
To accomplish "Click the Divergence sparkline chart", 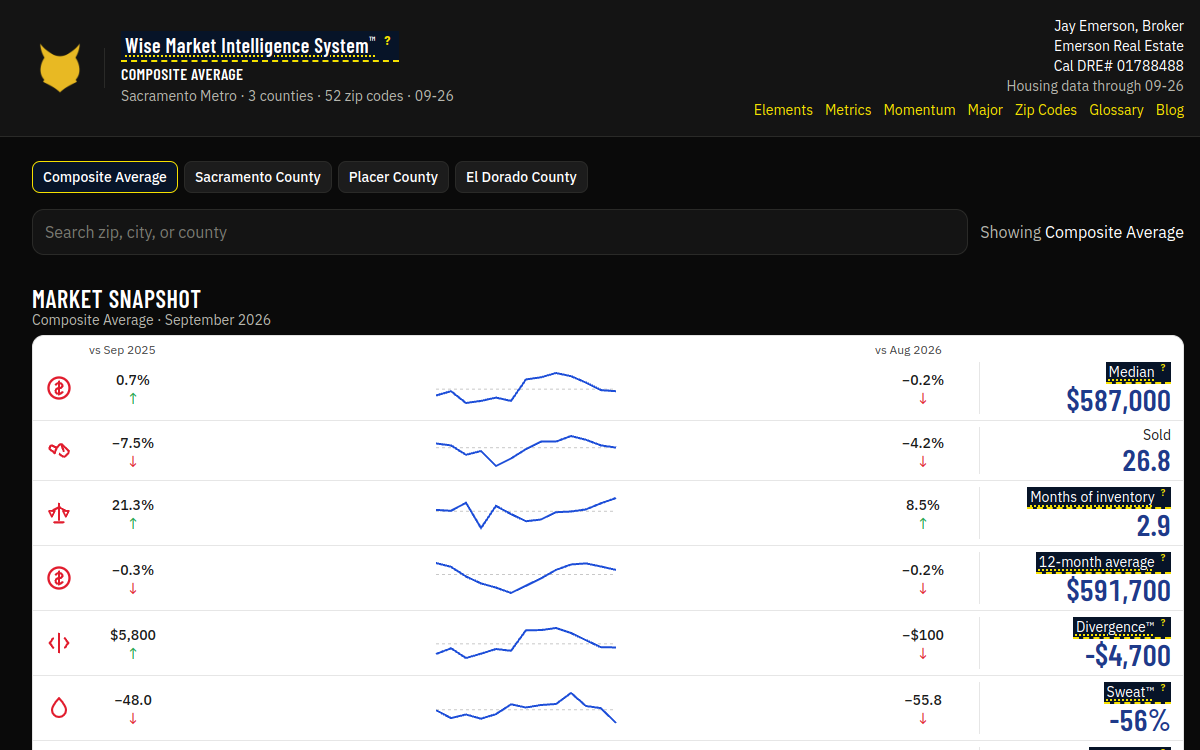I will coord(526,642).
